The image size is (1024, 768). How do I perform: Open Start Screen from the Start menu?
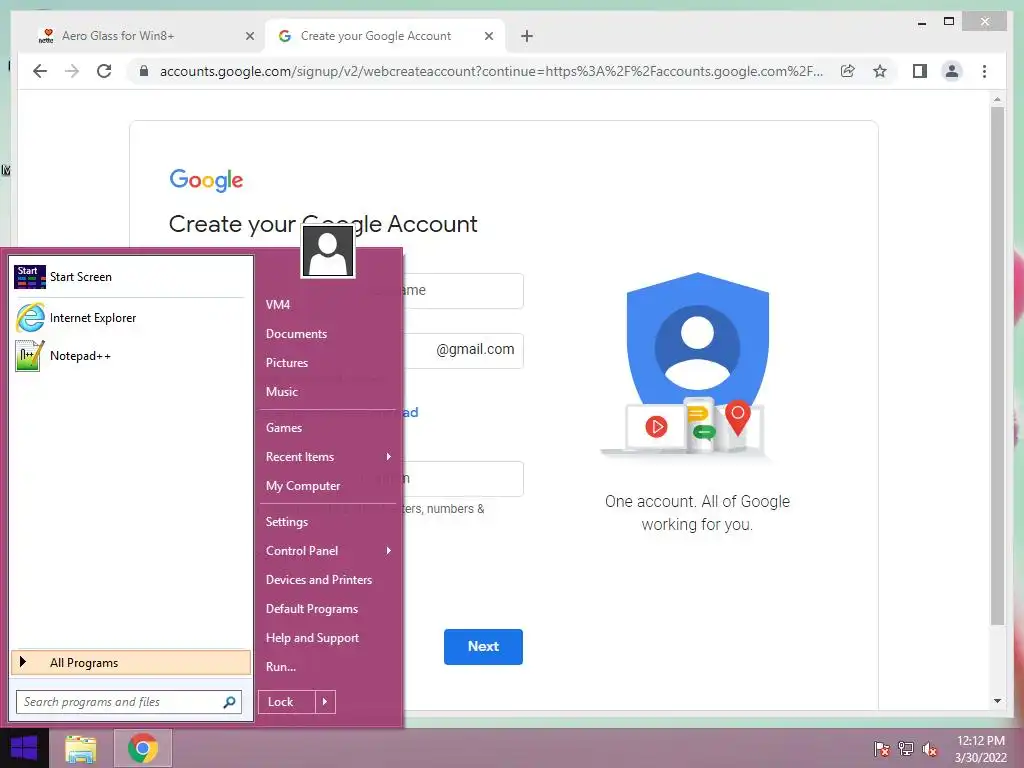click(129, 277)
